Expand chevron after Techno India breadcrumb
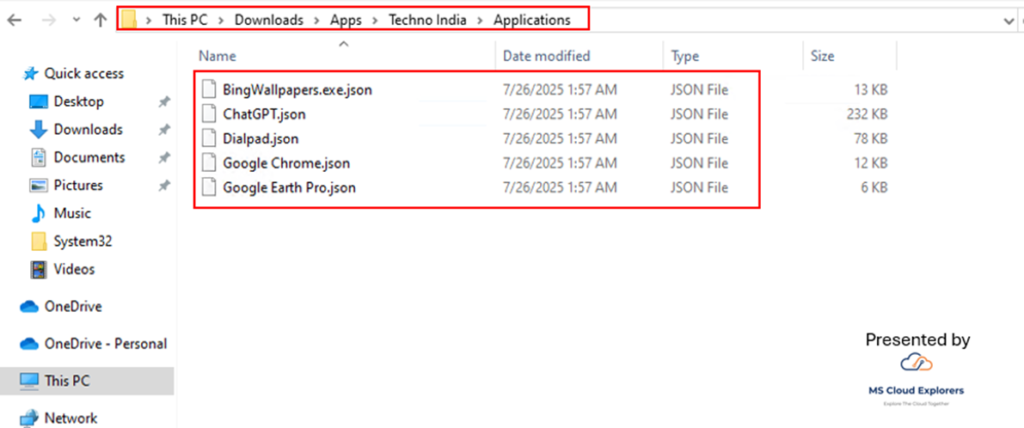 coord(480,20)
